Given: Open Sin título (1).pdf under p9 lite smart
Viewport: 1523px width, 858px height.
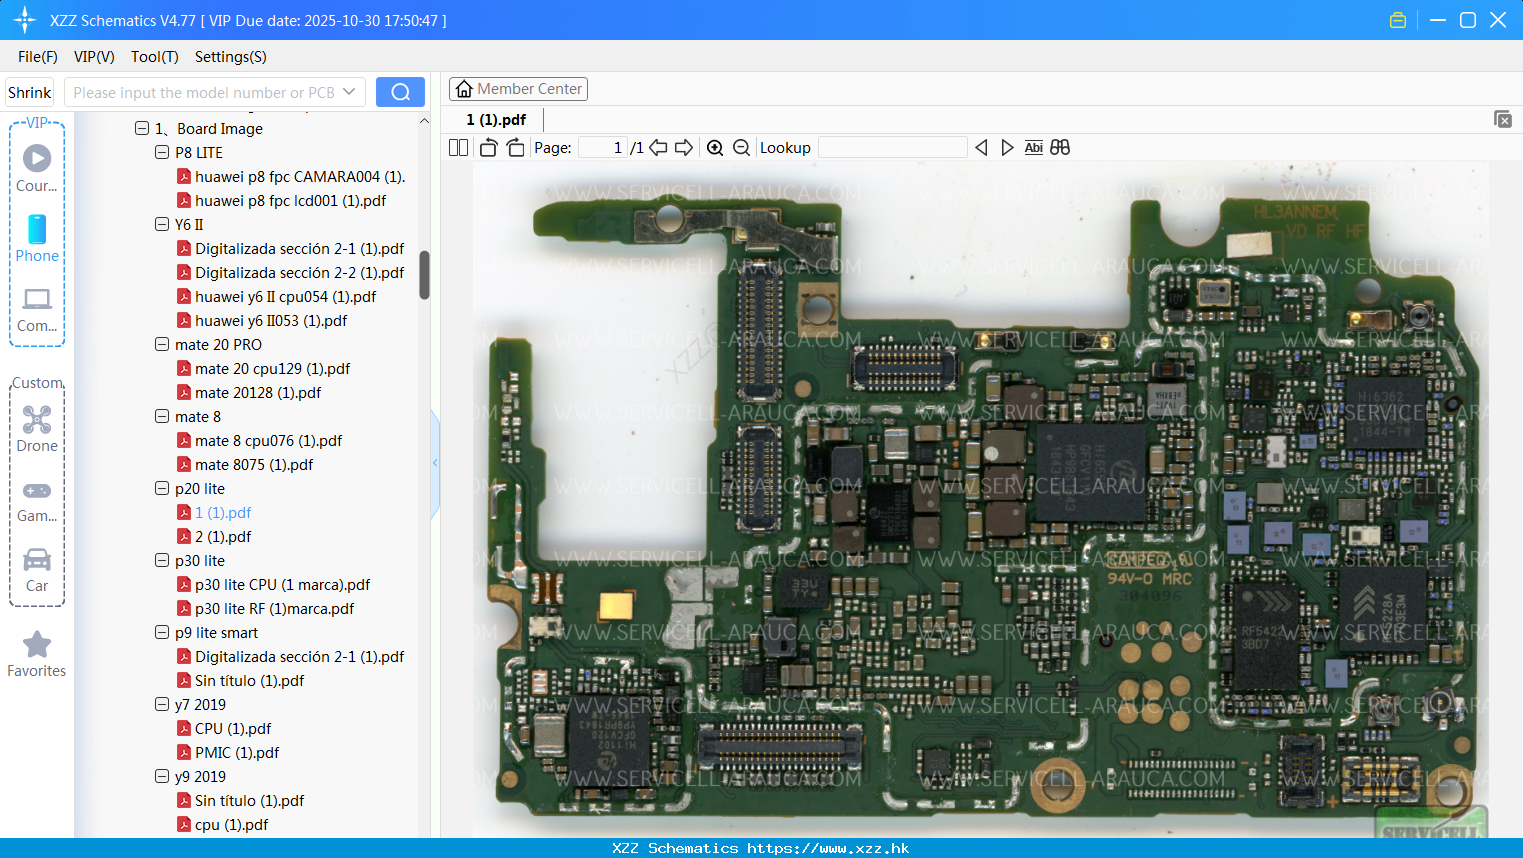Looking at the screenshot, I should 249,680.
